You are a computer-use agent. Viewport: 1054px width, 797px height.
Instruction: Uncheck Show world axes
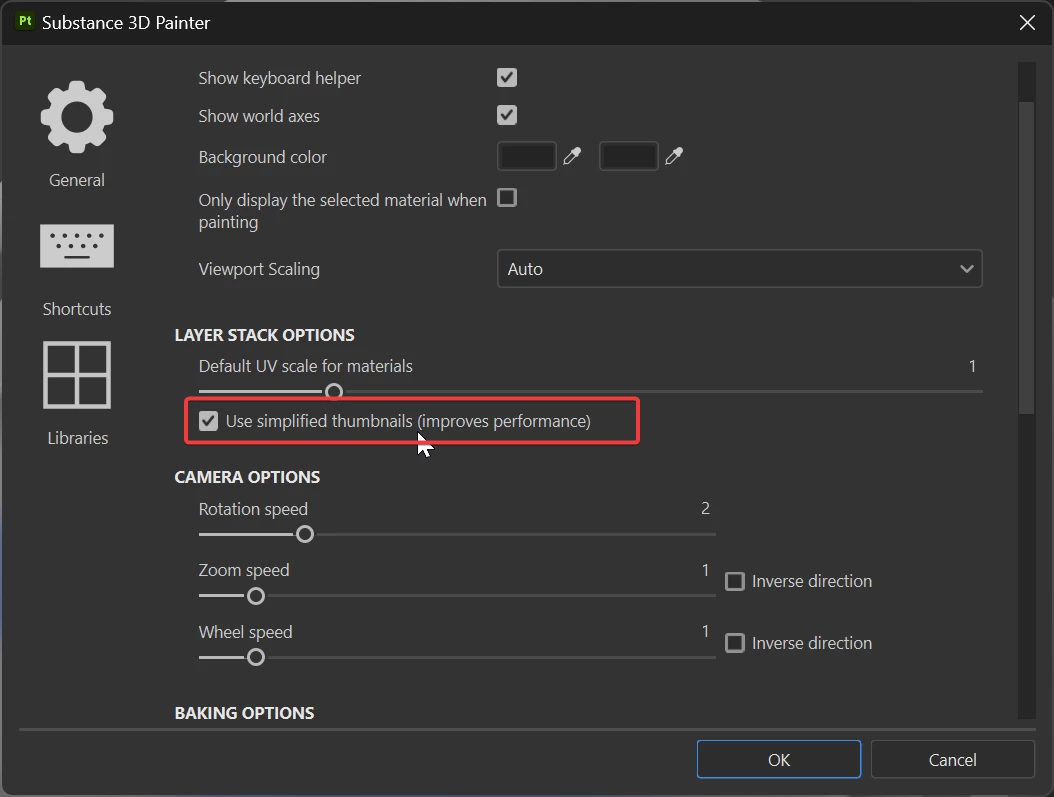pyautogui.click(x=507, y=115)
